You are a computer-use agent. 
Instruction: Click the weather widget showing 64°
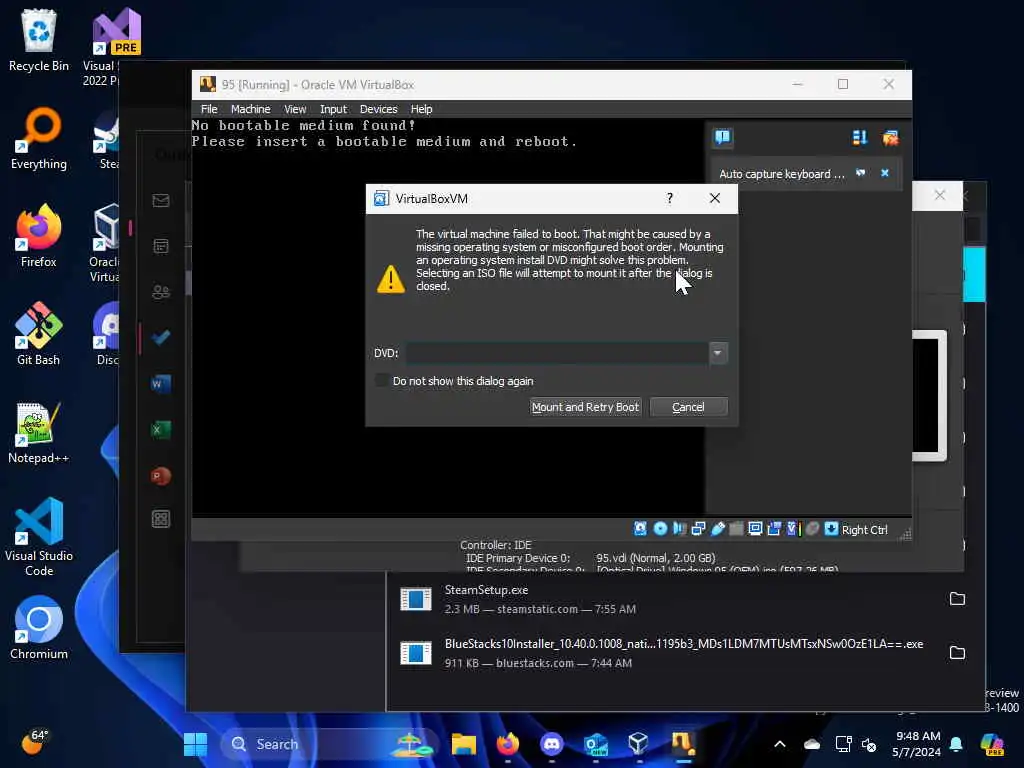pos(35,742)
